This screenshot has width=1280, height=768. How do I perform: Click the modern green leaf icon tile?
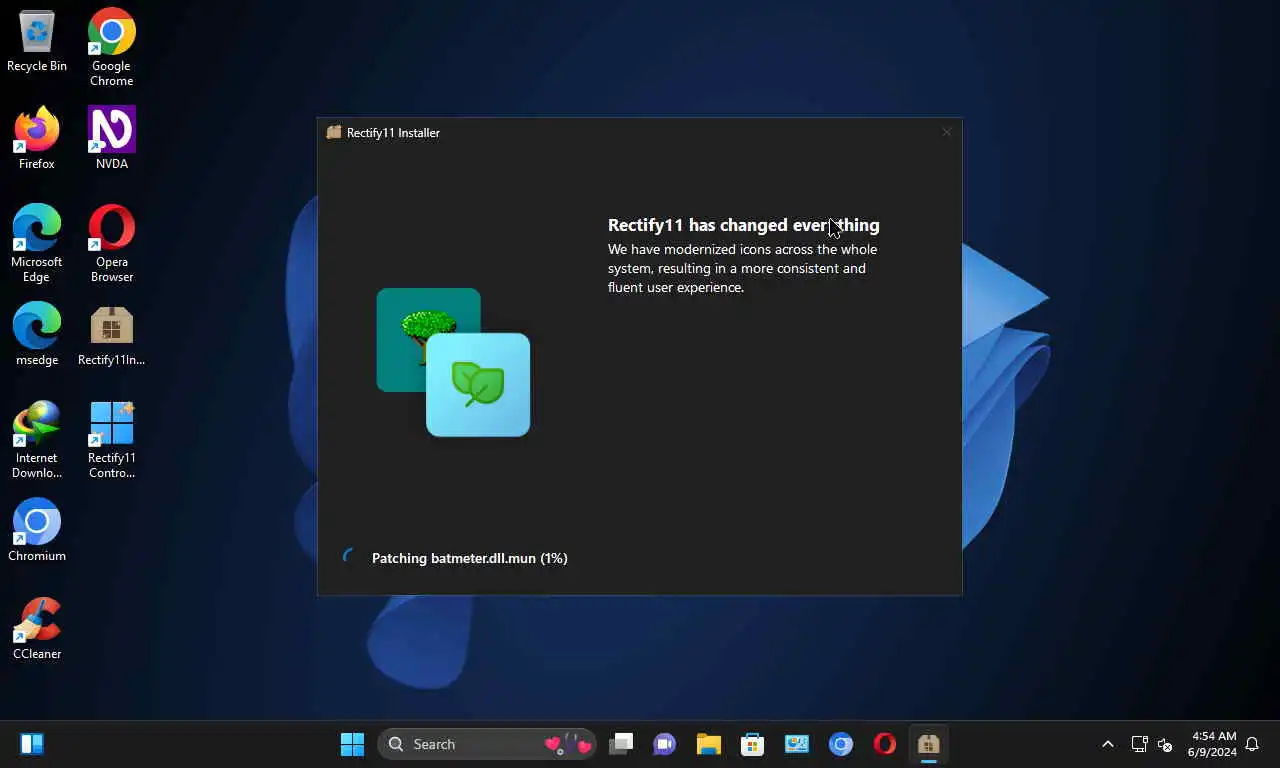478,385
